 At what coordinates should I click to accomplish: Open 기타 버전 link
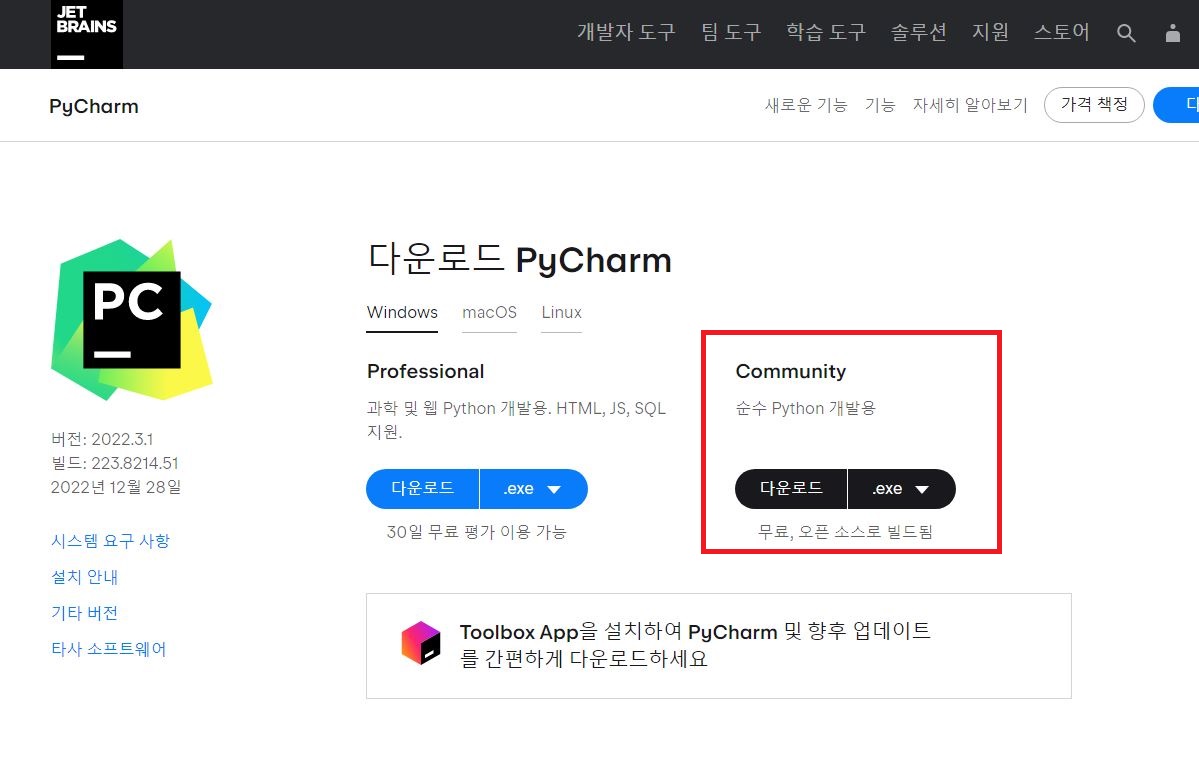coord(85,613)
